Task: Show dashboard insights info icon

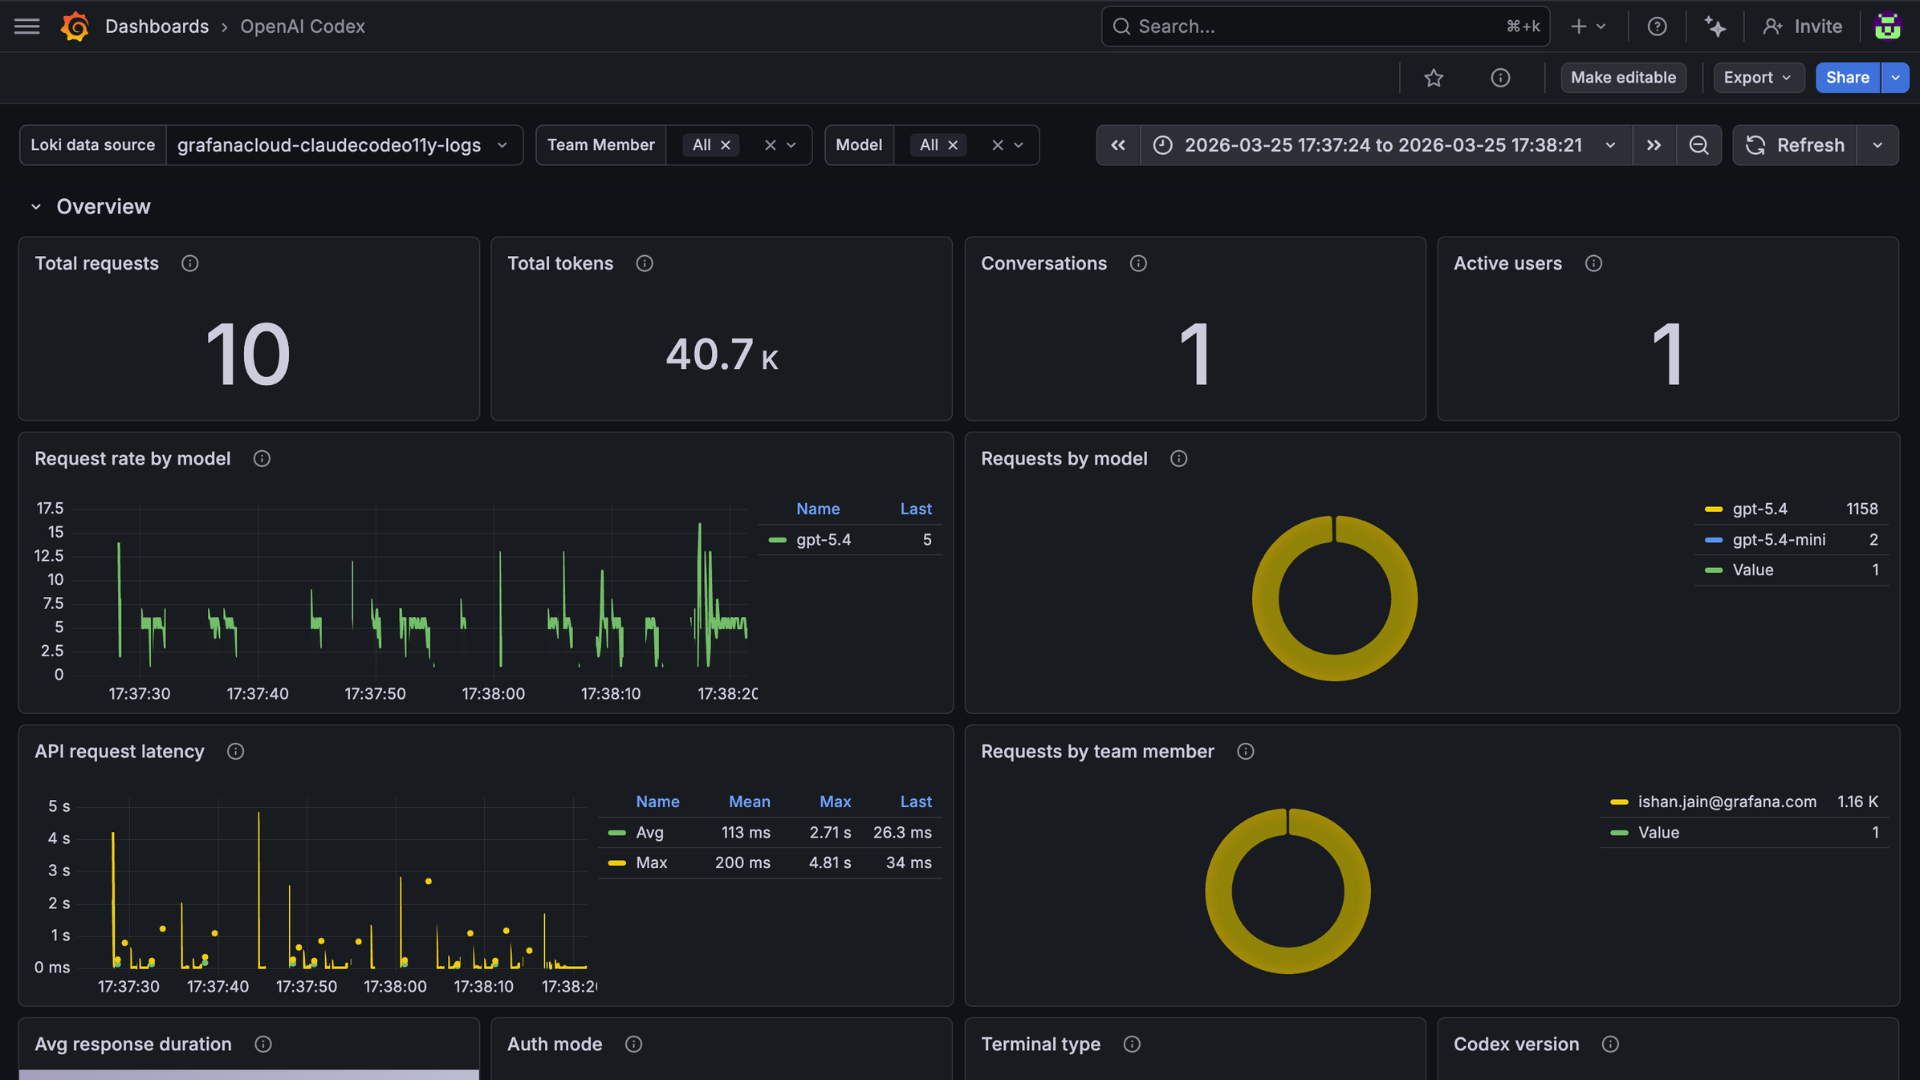Action: (1500, 78)
